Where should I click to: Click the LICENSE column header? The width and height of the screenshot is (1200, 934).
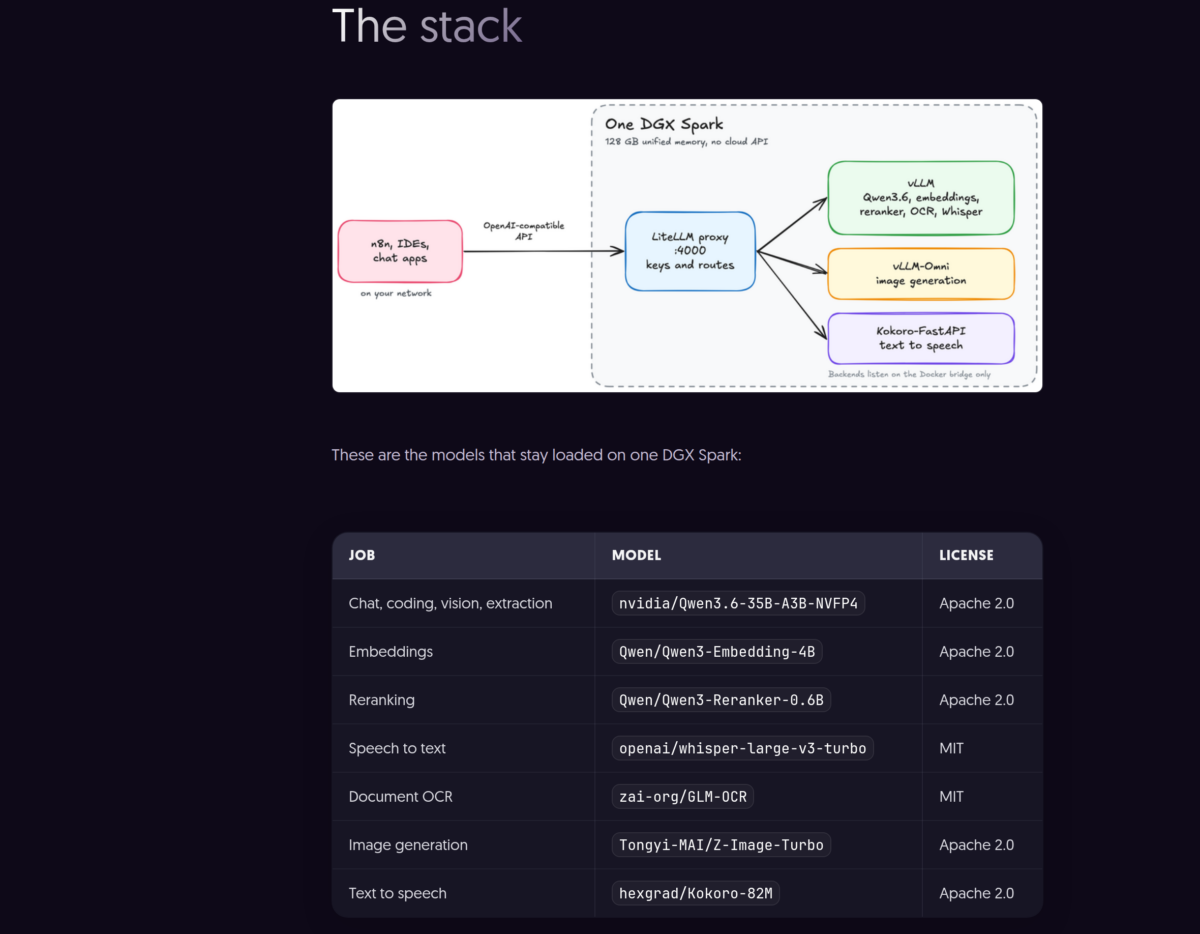tap(966, 555)
